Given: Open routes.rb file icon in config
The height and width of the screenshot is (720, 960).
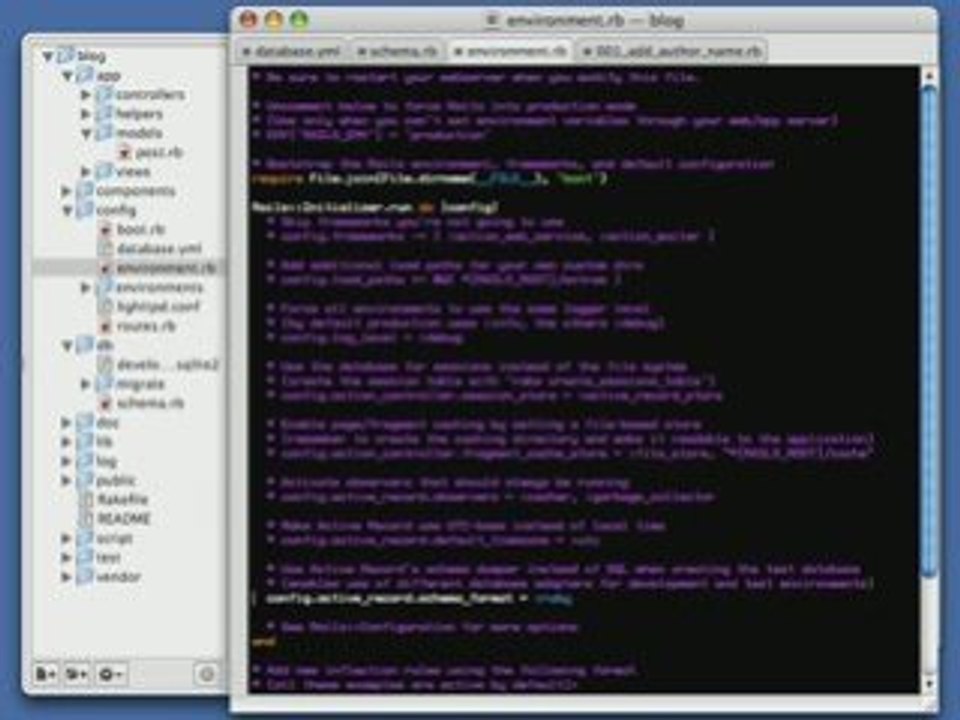Looking at the screenshot, I should (x=105, y=326).
